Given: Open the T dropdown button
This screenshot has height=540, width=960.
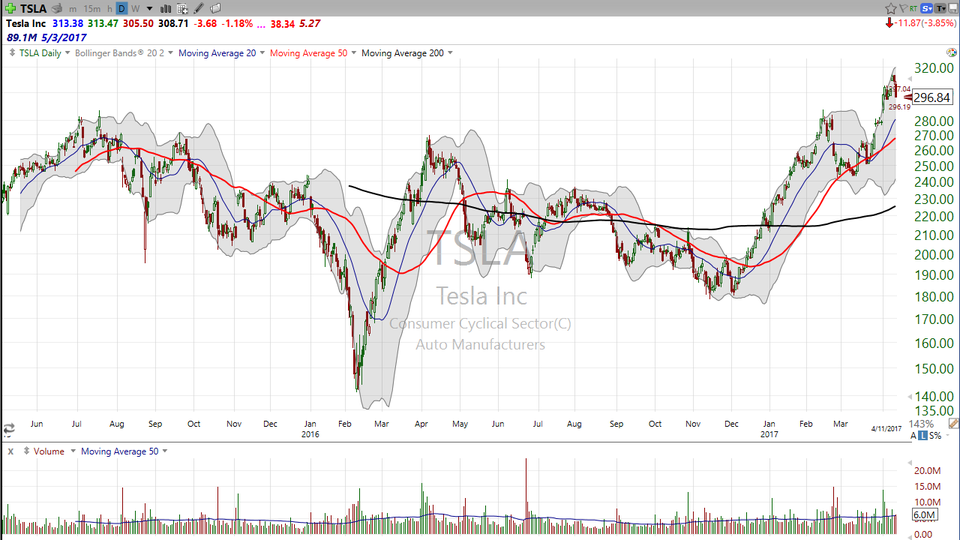Looking at the screenshot, I should (940, 8).
